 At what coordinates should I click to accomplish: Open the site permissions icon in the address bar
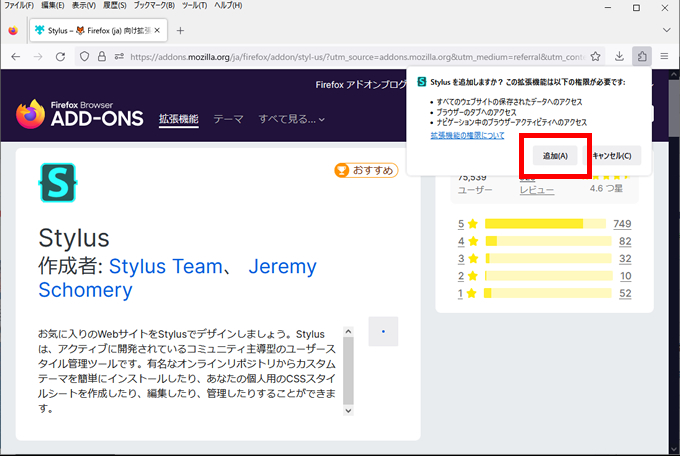119,56
